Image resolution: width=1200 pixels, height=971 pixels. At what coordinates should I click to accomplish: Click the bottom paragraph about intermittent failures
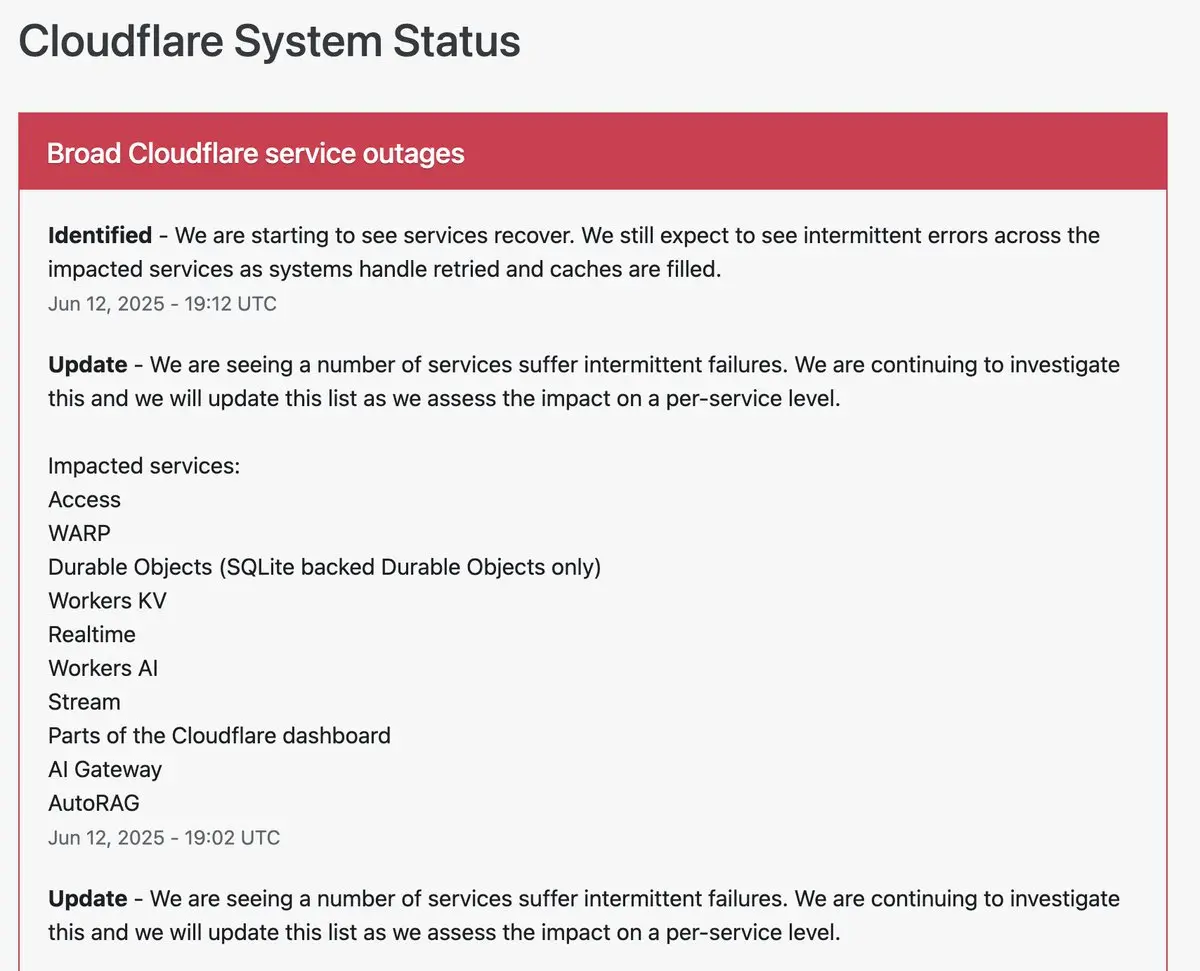pyautogui.click(x=584, y=916)
